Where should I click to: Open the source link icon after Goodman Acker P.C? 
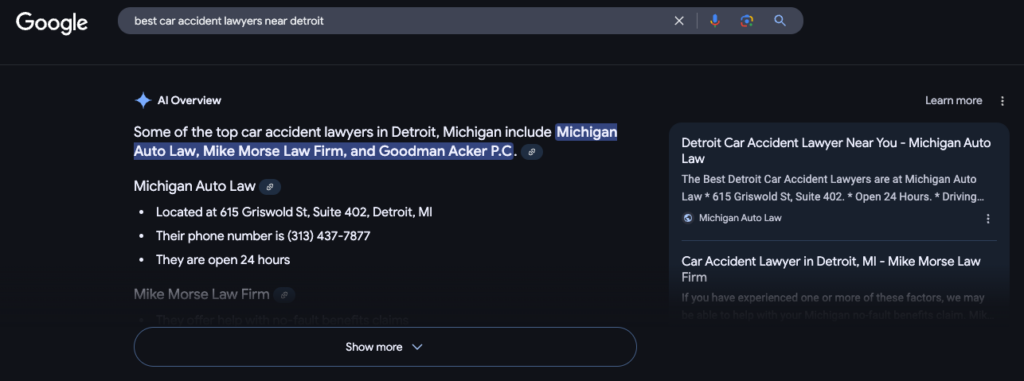click(x=532, y=152)
